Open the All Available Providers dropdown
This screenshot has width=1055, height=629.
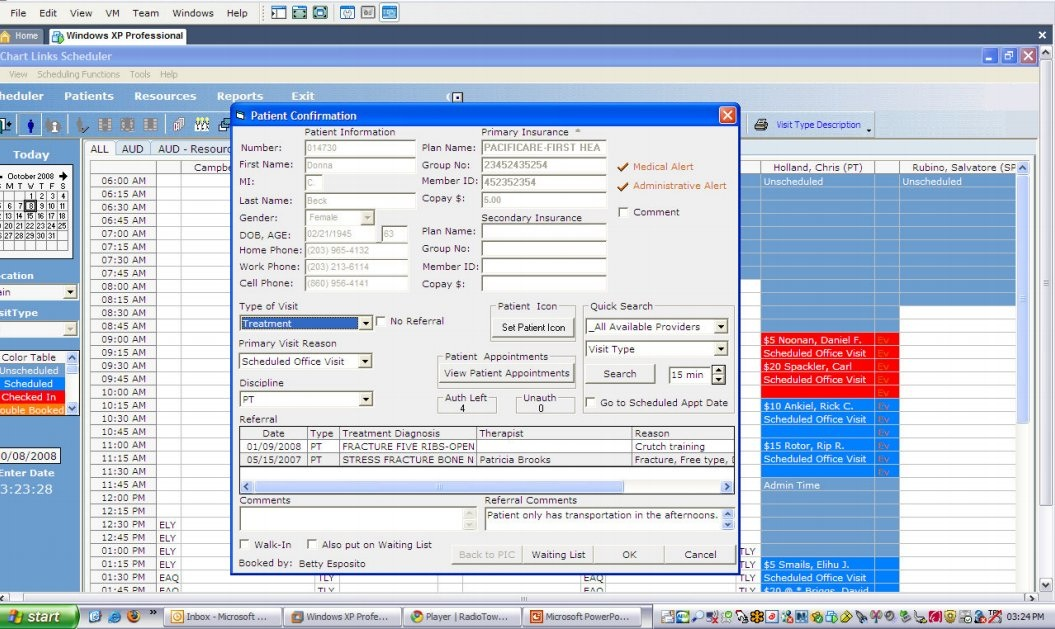(x=721, y=326)
